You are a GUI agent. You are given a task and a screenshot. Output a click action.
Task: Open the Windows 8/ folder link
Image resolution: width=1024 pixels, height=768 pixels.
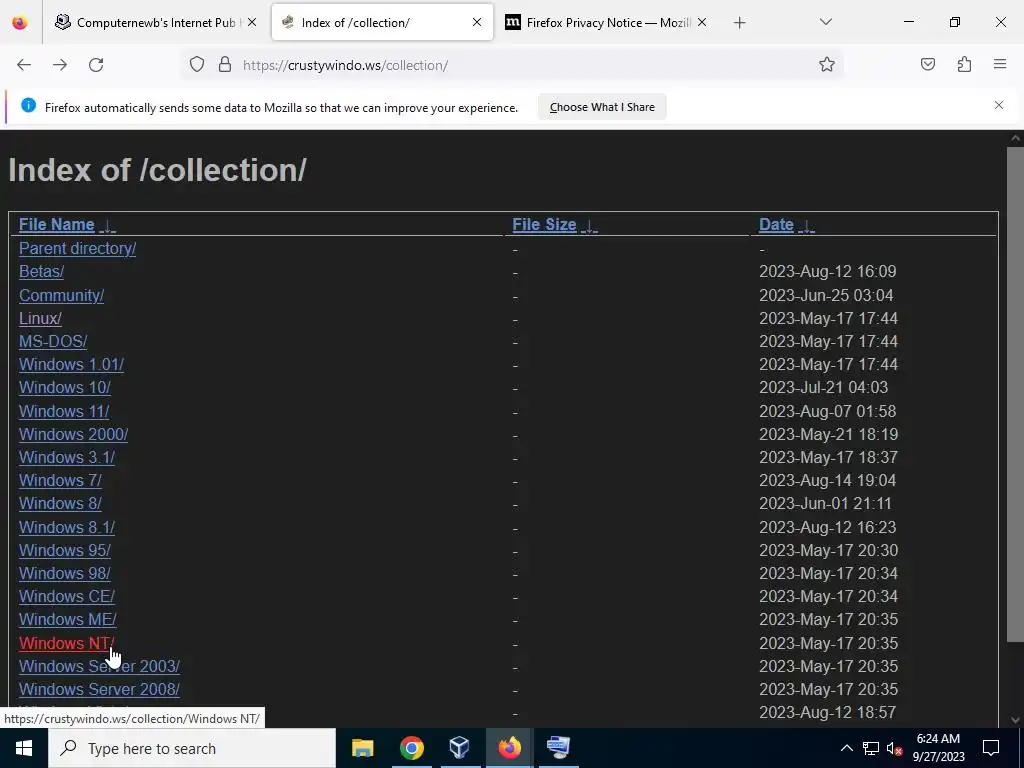coord(60,504)
